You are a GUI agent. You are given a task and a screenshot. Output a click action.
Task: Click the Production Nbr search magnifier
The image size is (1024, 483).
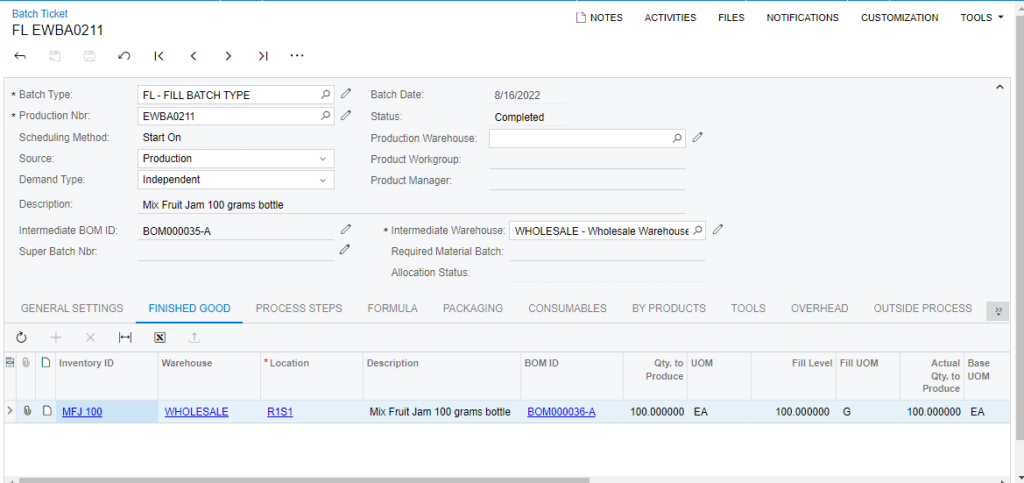325,116
